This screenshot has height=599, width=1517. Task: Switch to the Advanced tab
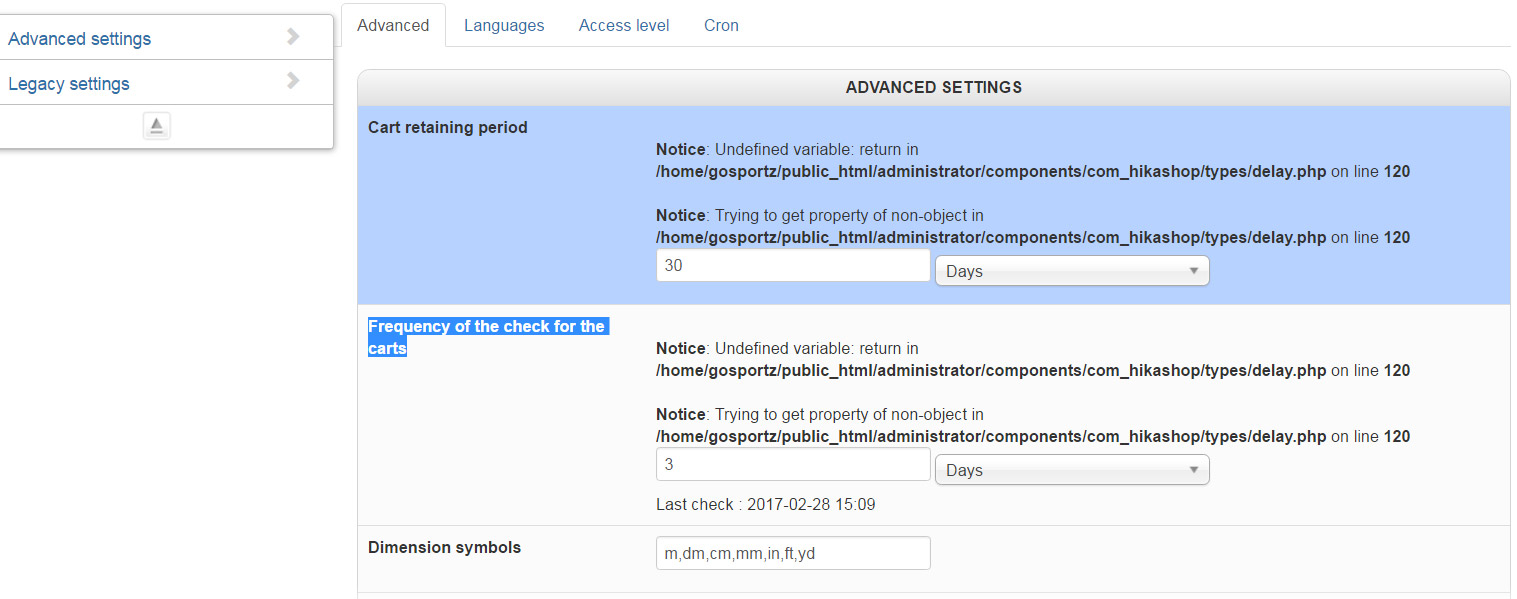click(x=393, y=25)
